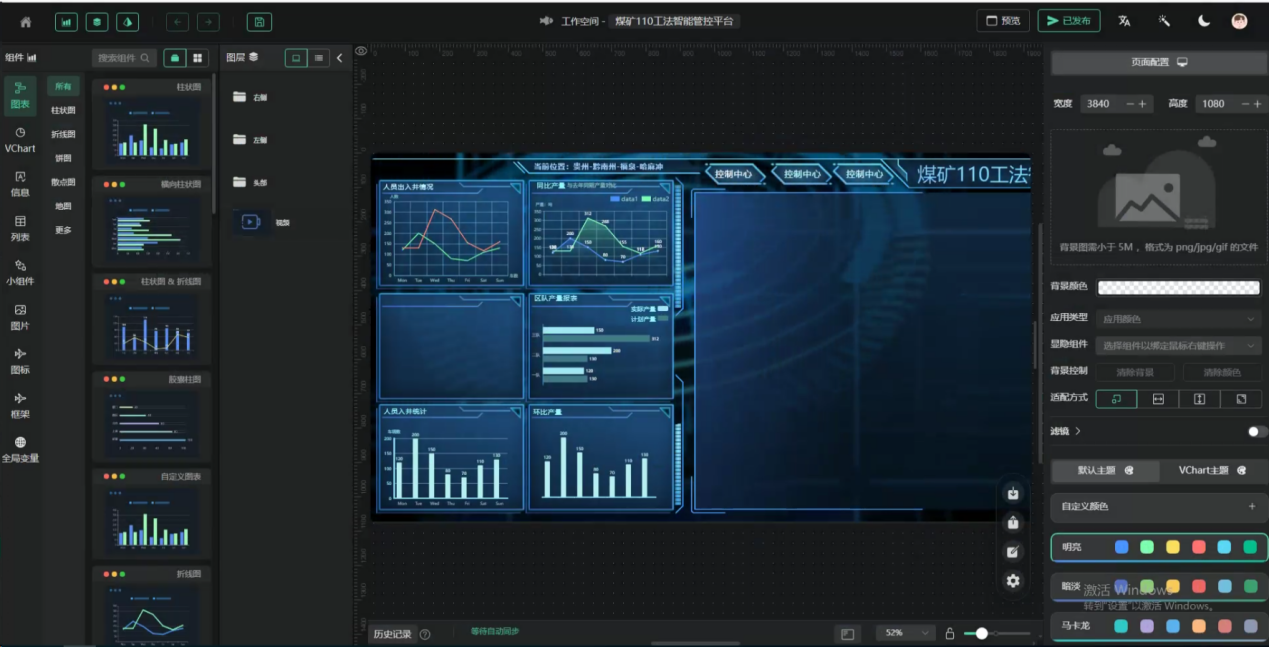
Task: Collapse the layers panel with the chevron
Action: 339,58
